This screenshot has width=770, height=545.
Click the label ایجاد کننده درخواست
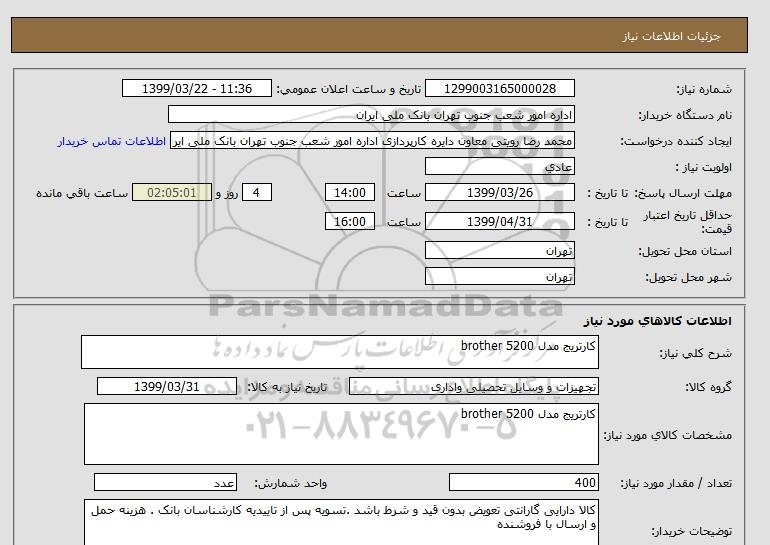pyautogui.click(x=676, y=141)
